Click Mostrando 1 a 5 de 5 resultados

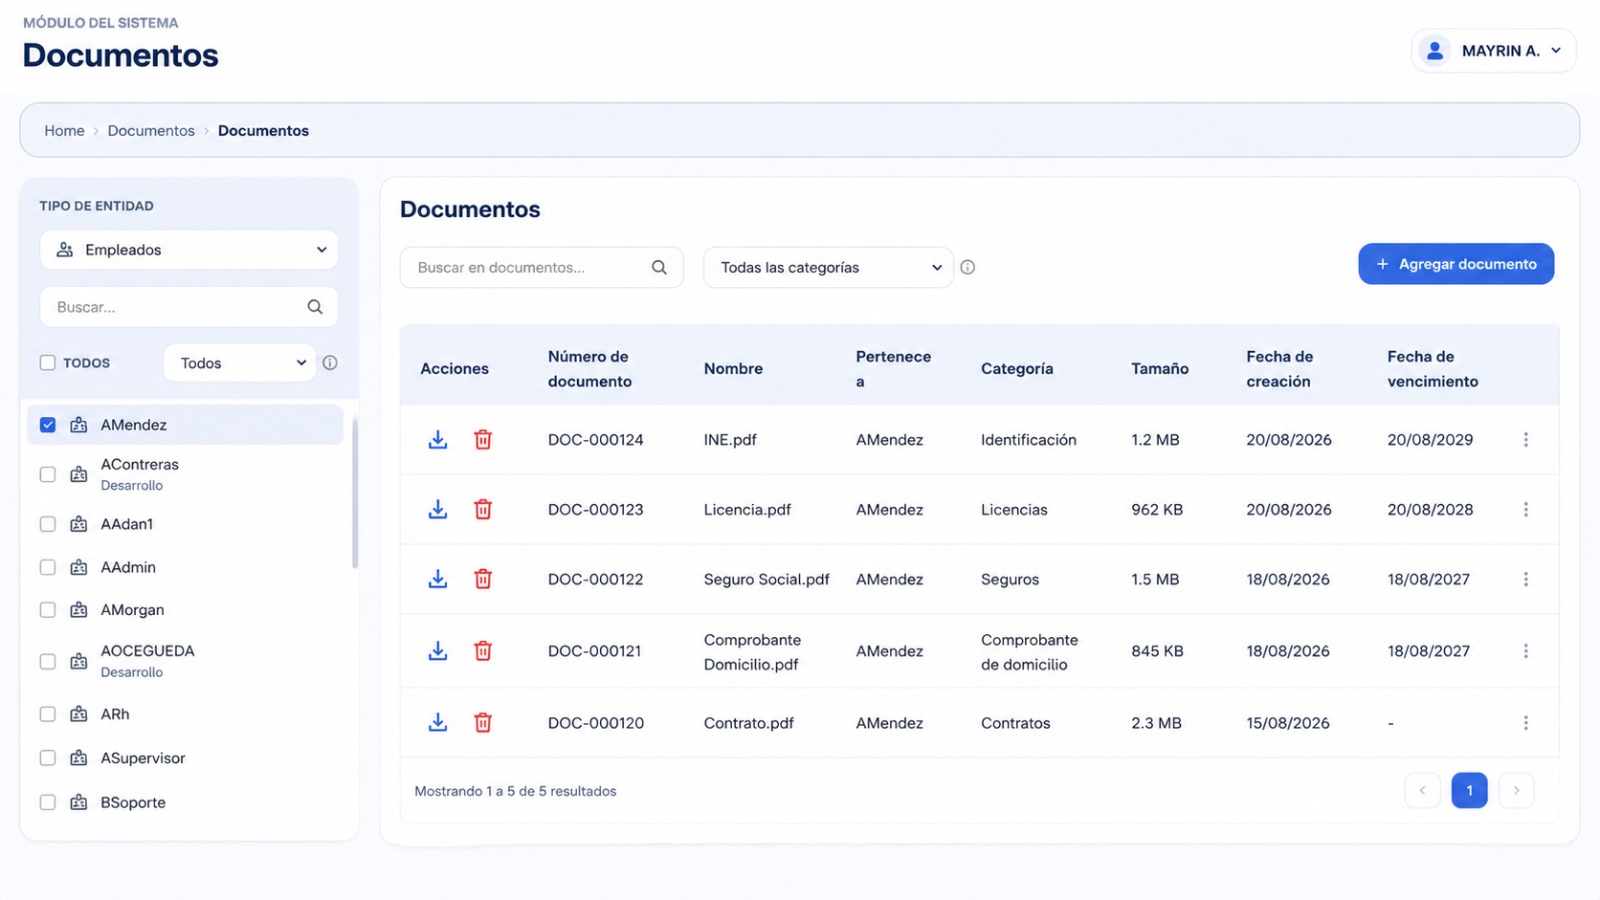516,791
